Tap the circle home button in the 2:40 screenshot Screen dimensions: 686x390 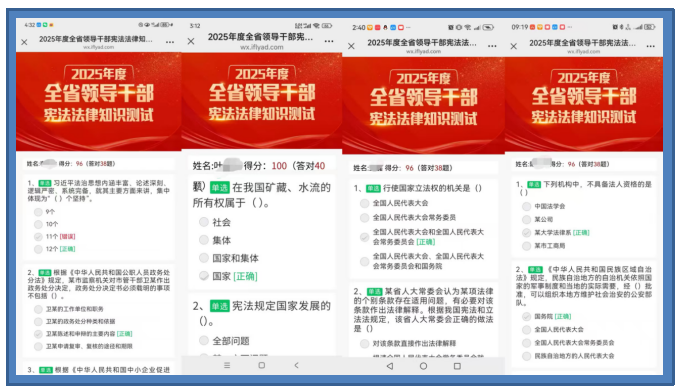[x=423, y=366]
